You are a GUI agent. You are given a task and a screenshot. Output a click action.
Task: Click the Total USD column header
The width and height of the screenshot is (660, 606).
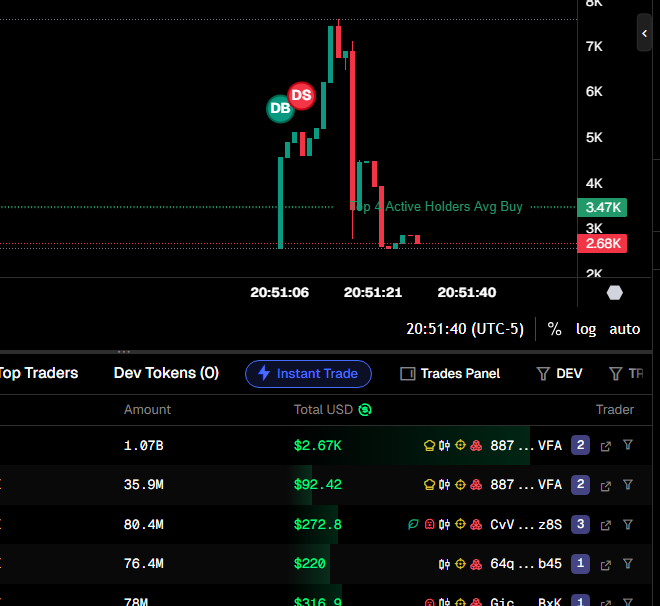point(323,409)
